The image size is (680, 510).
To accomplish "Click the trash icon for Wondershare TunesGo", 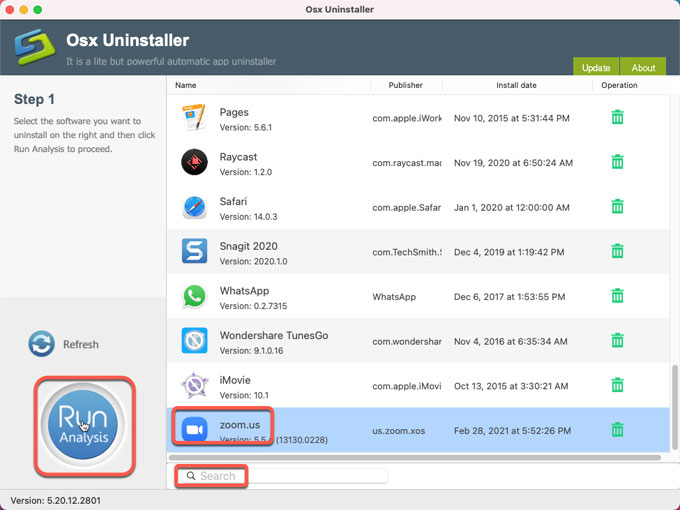I will pos(617,340).
